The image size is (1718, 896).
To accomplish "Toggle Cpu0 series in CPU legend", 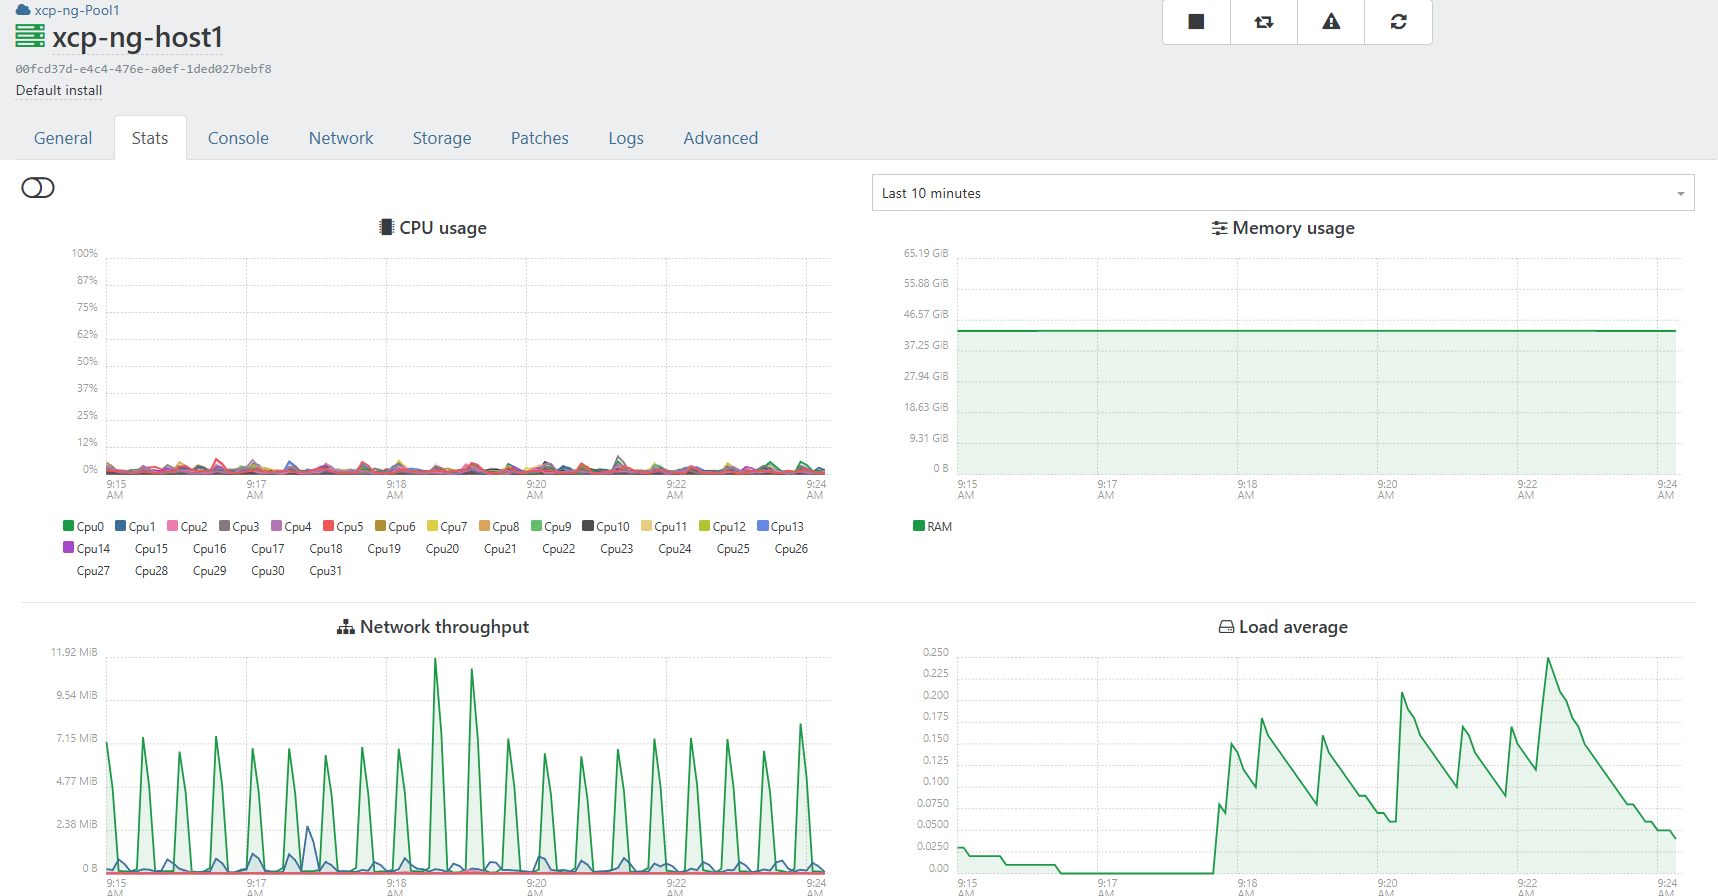I will [83, 526].
